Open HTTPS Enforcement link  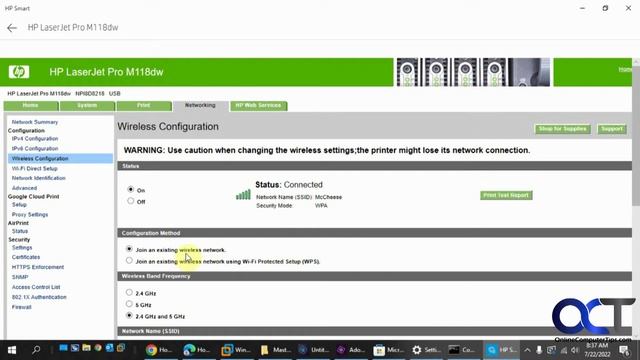click(x=38, y=267)
